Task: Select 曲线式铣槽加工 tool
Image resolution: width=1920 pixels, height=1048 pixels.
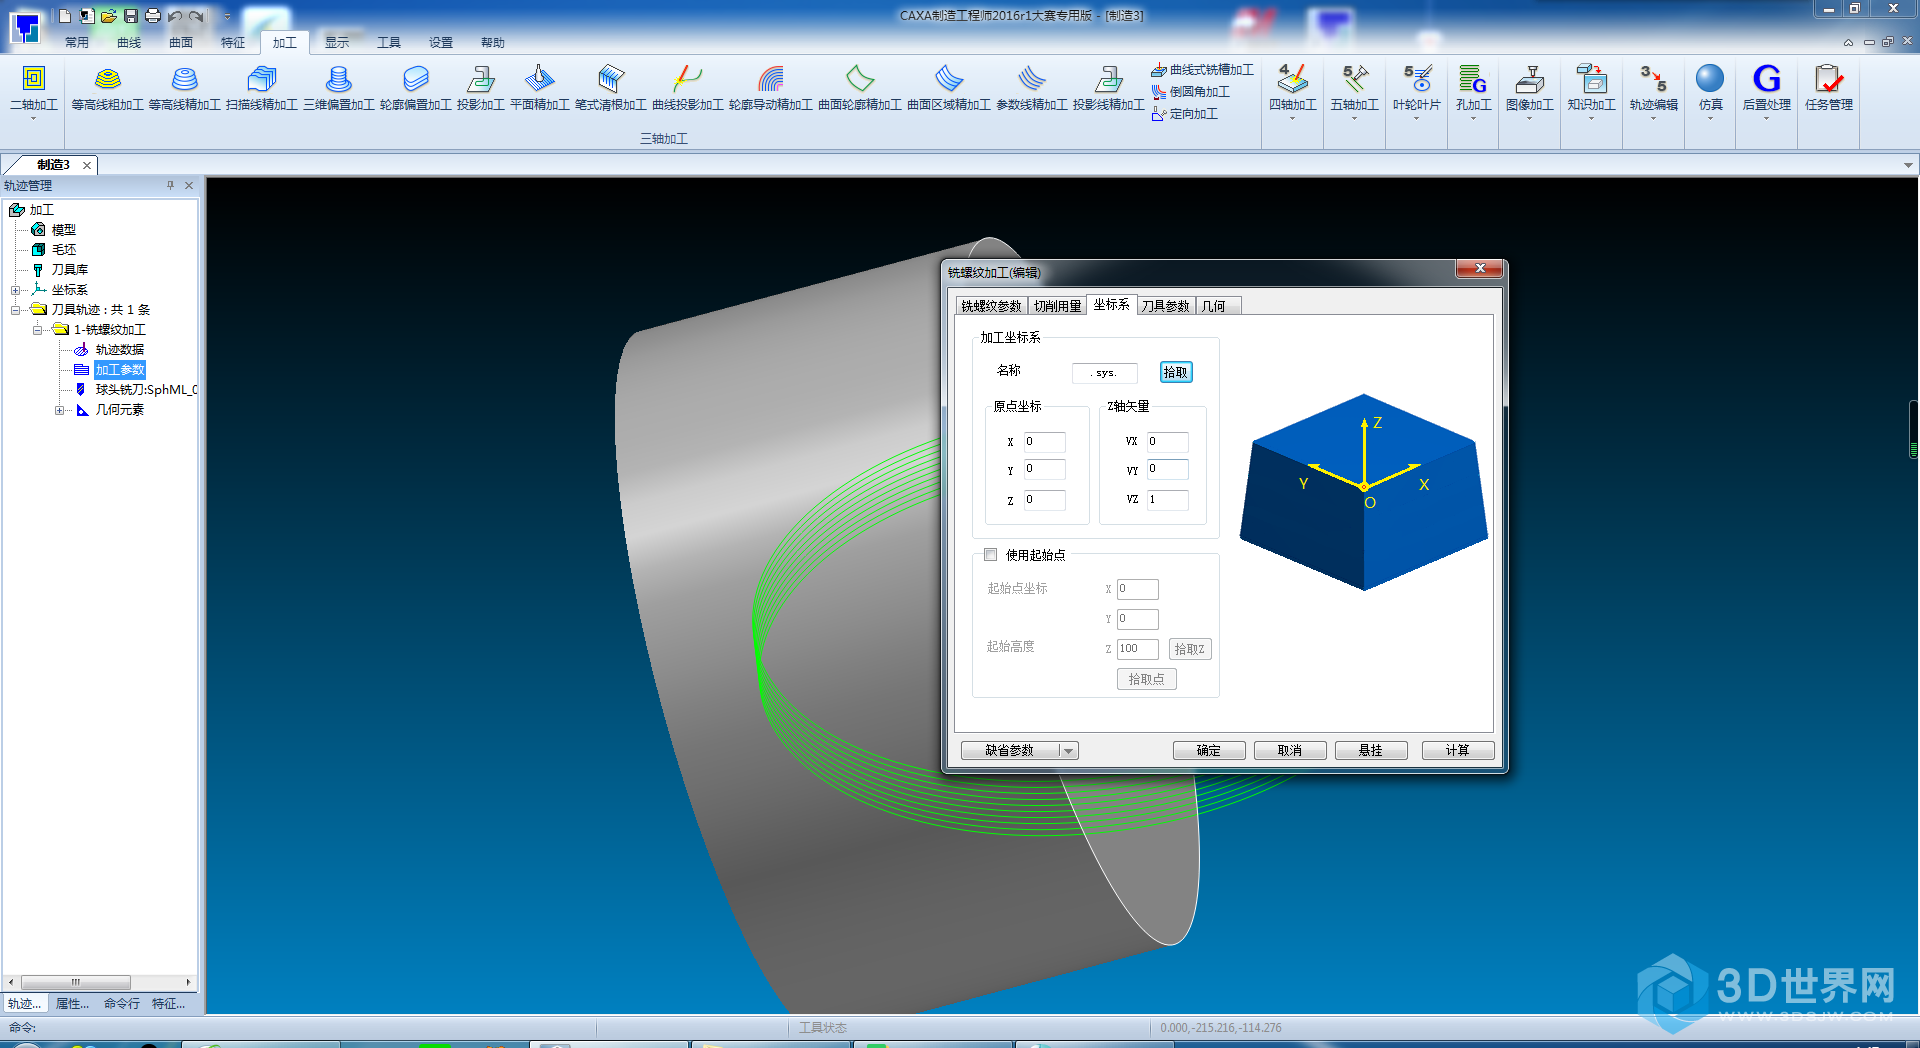Action: (1202, 70)
